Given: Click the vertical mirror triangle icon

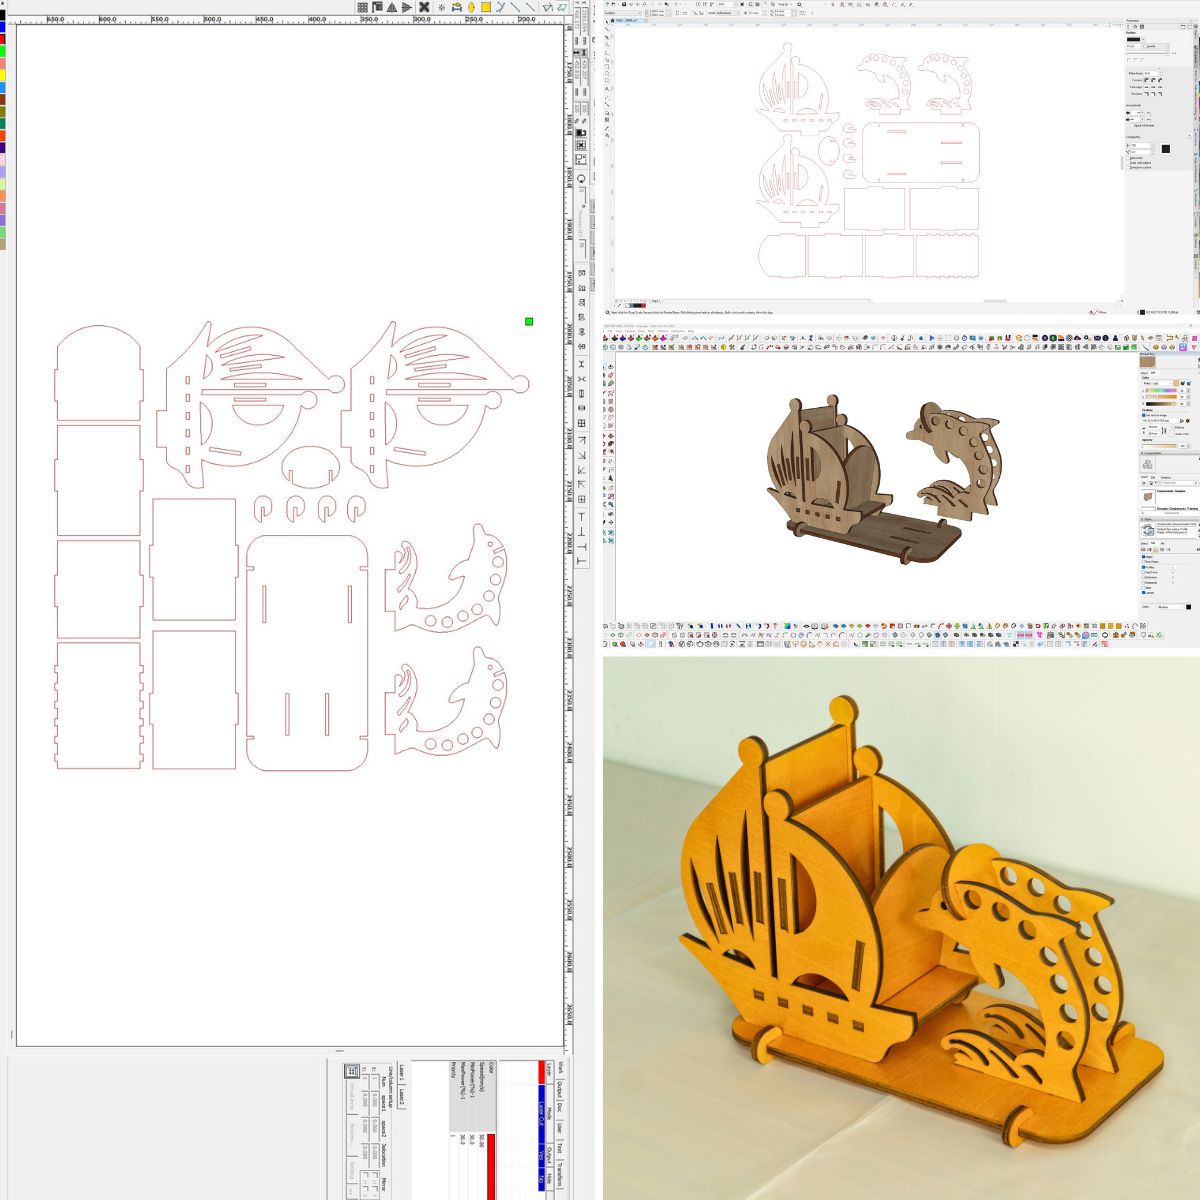Looking at the screenshot, I should (x=407, y=7).
